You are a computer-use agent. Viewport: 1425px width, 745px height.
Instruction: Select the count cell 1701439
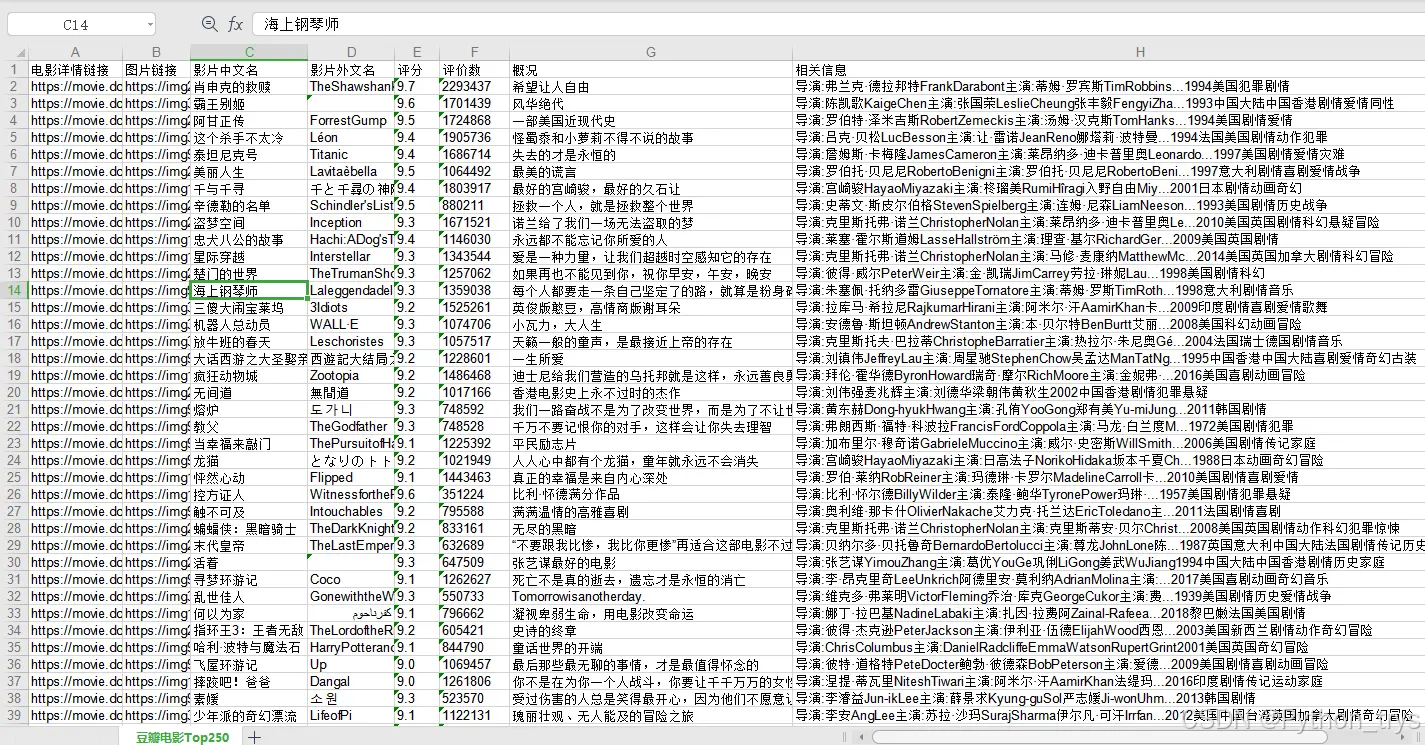474,104
